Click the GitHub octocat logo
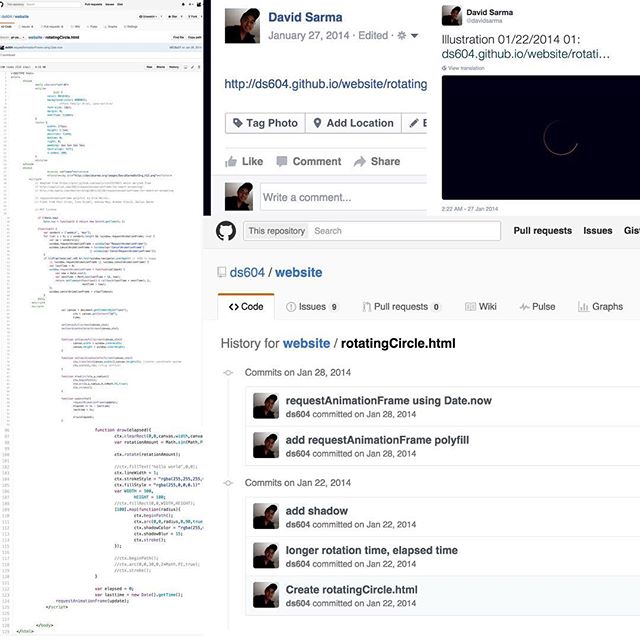 point(225,230)
